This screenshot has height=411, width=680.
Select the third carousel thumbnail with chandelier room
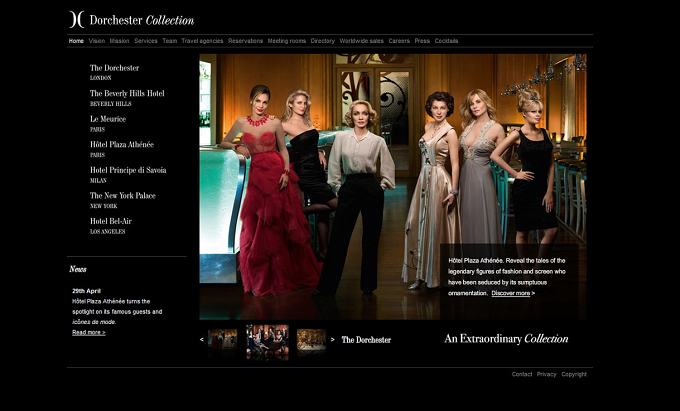pos(311,339)
